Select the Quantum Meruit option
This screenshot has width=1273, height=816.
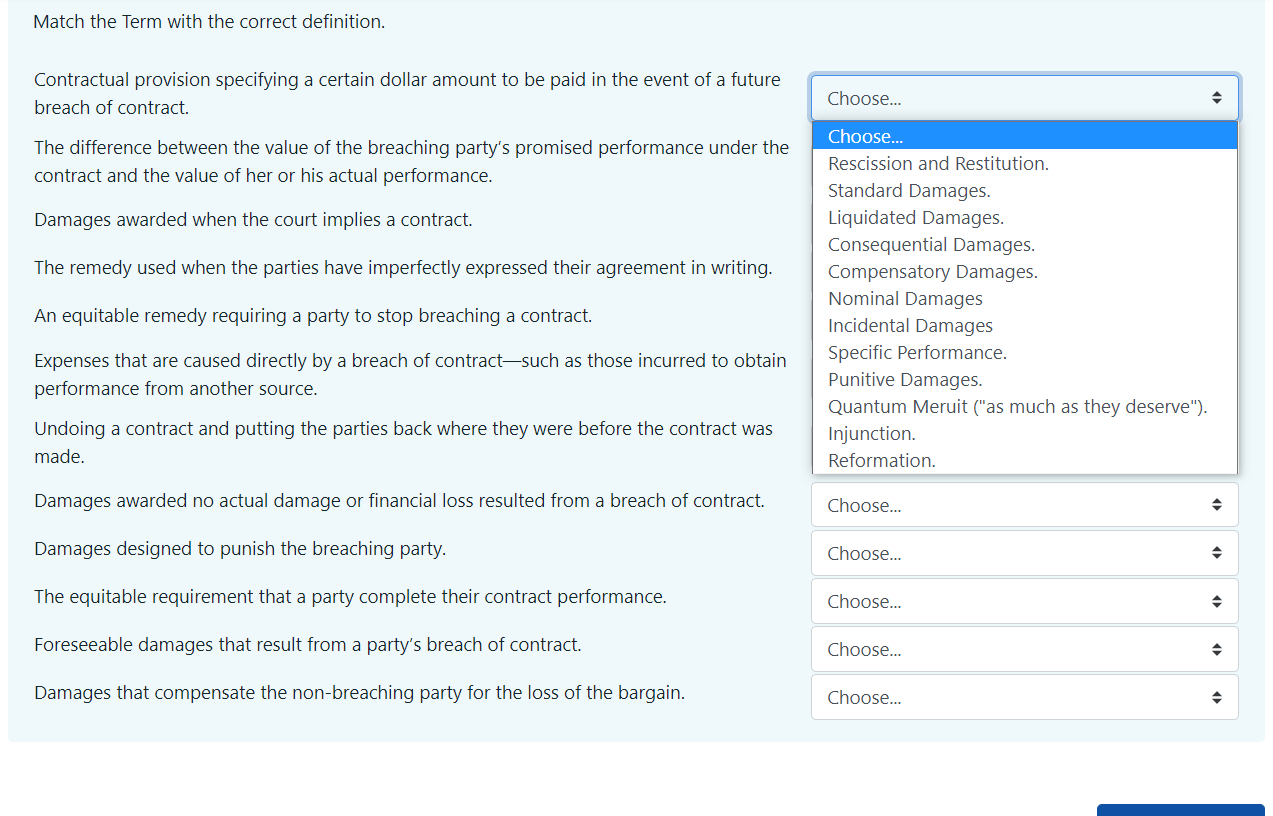point(1017,407)
